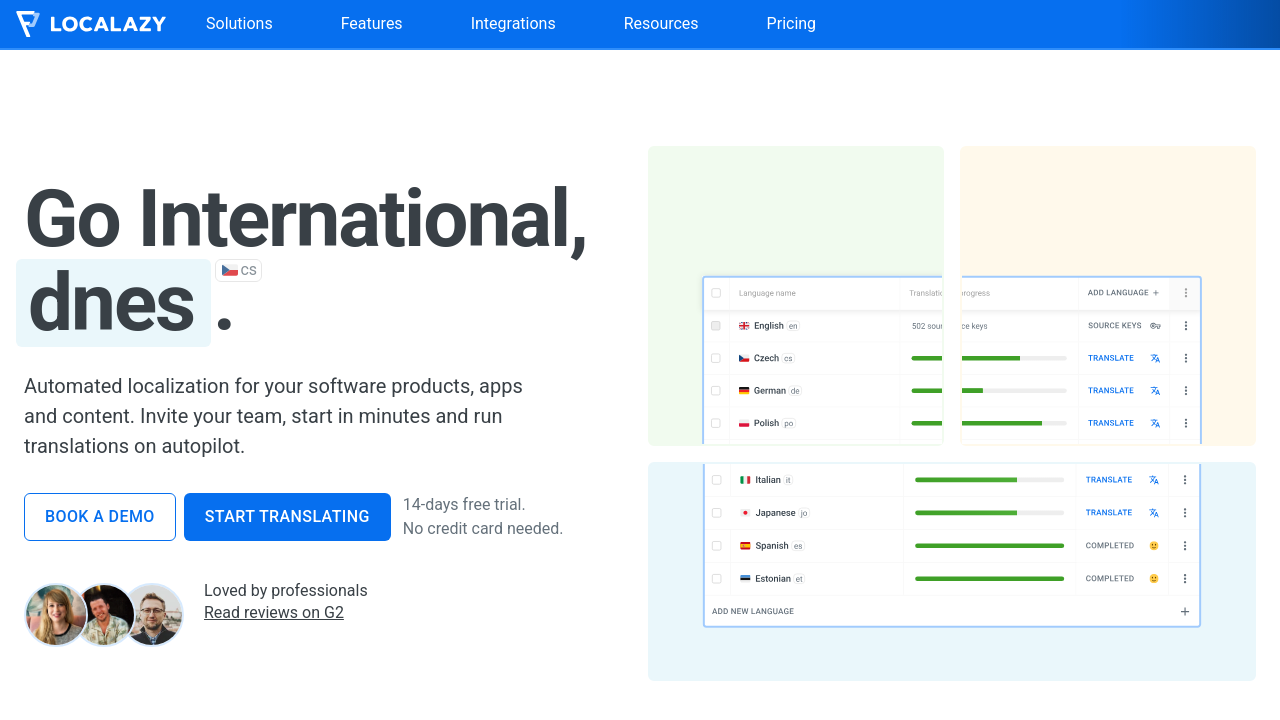Click the Add New Language text

pyautogui.click(x=753, y=611)
